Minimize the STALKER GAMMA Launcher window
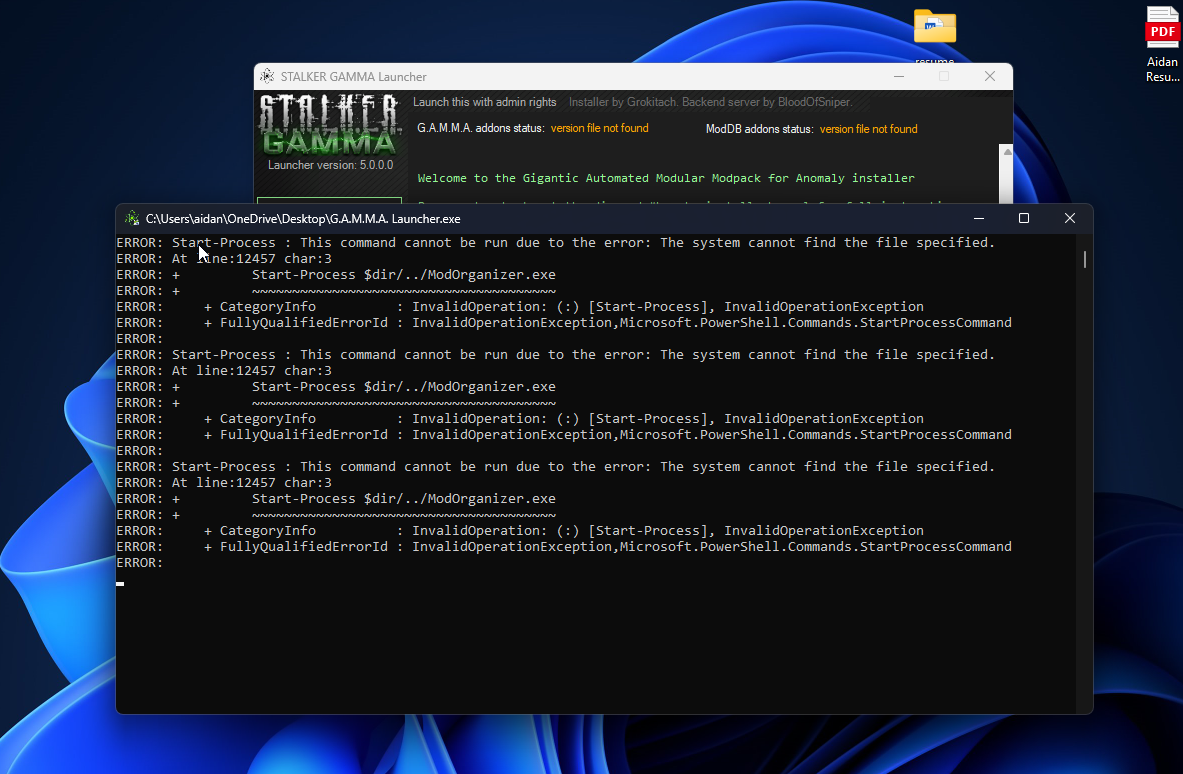 click(899, 76)
